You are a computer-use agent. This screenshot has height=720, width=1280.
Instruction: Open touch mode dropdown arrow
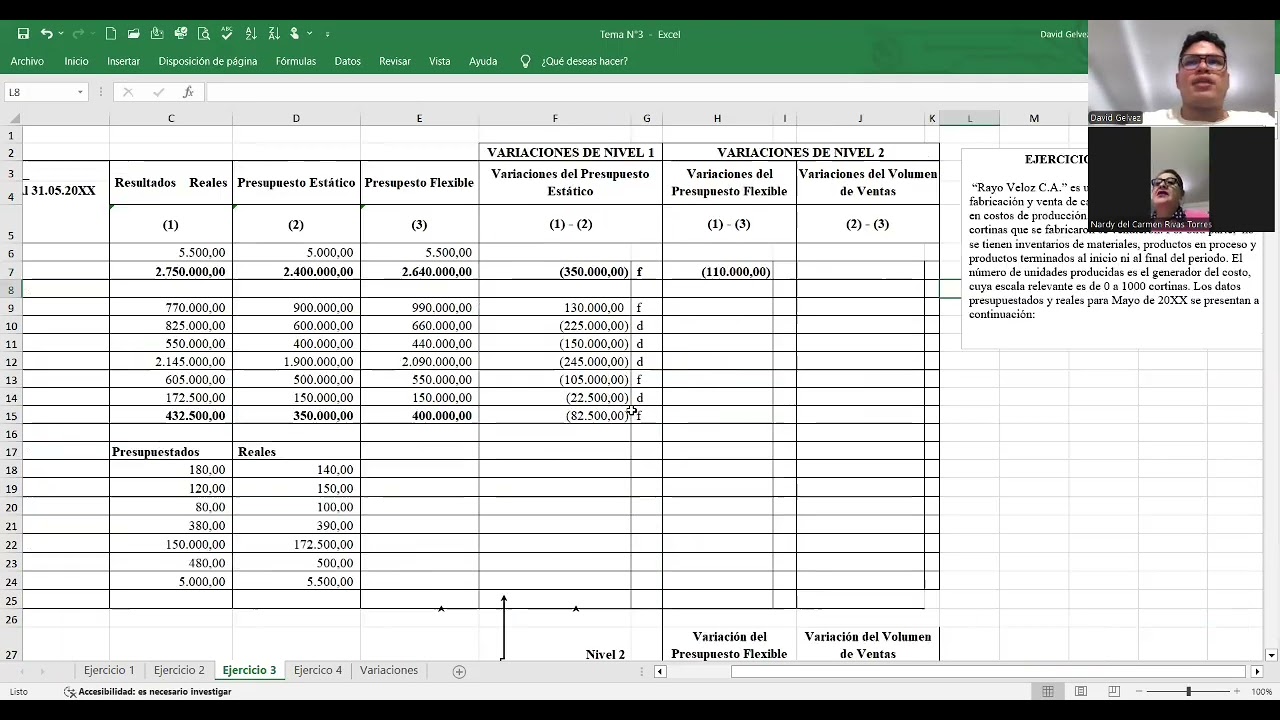(x=309, y=34)
